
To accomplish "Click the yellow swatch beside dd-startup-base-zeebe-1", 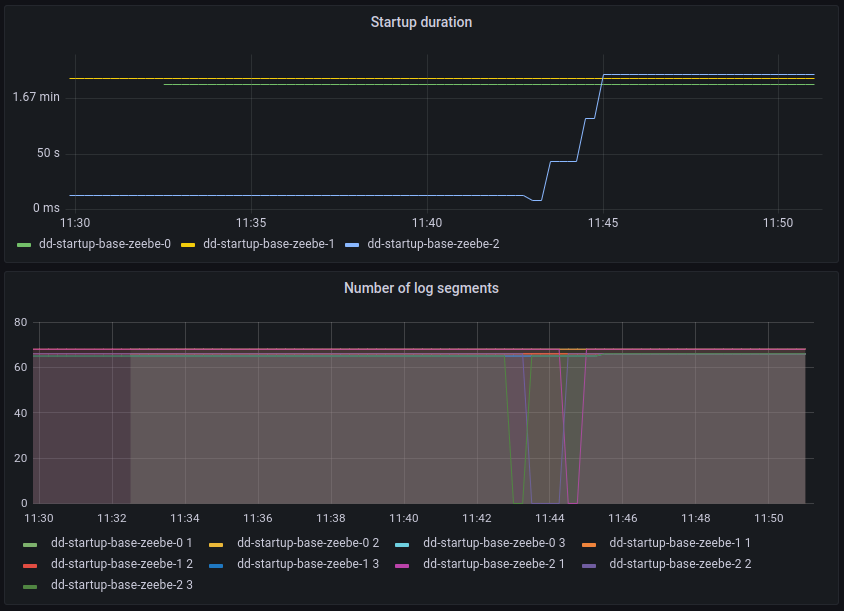I will point(190,243).
